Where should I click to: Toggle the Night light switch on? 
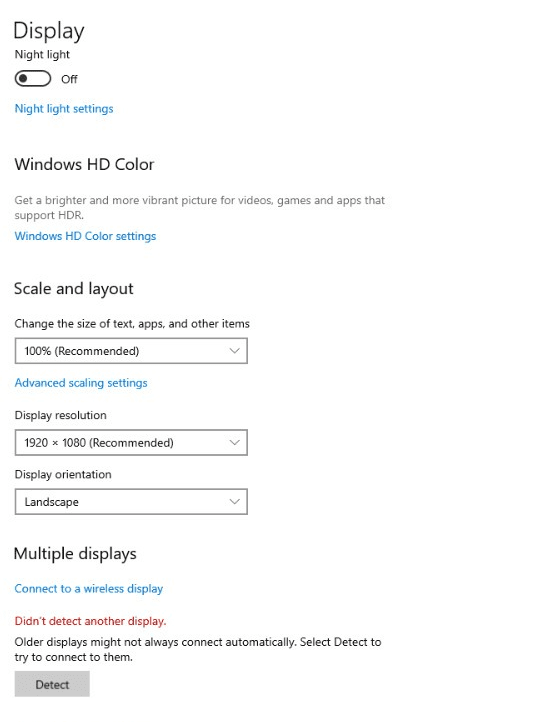33,79
